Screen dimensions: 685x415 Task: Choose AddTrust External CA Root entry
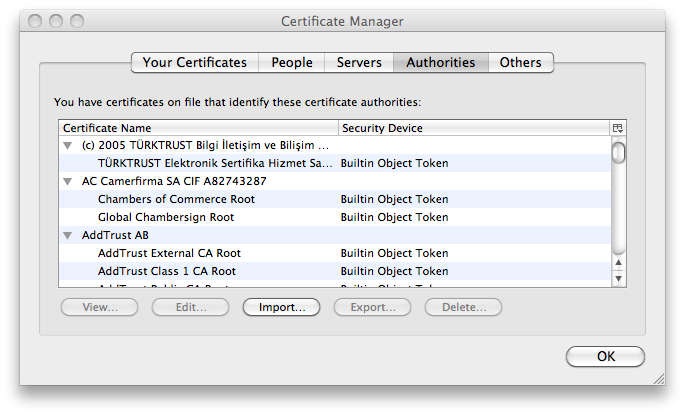169,253
